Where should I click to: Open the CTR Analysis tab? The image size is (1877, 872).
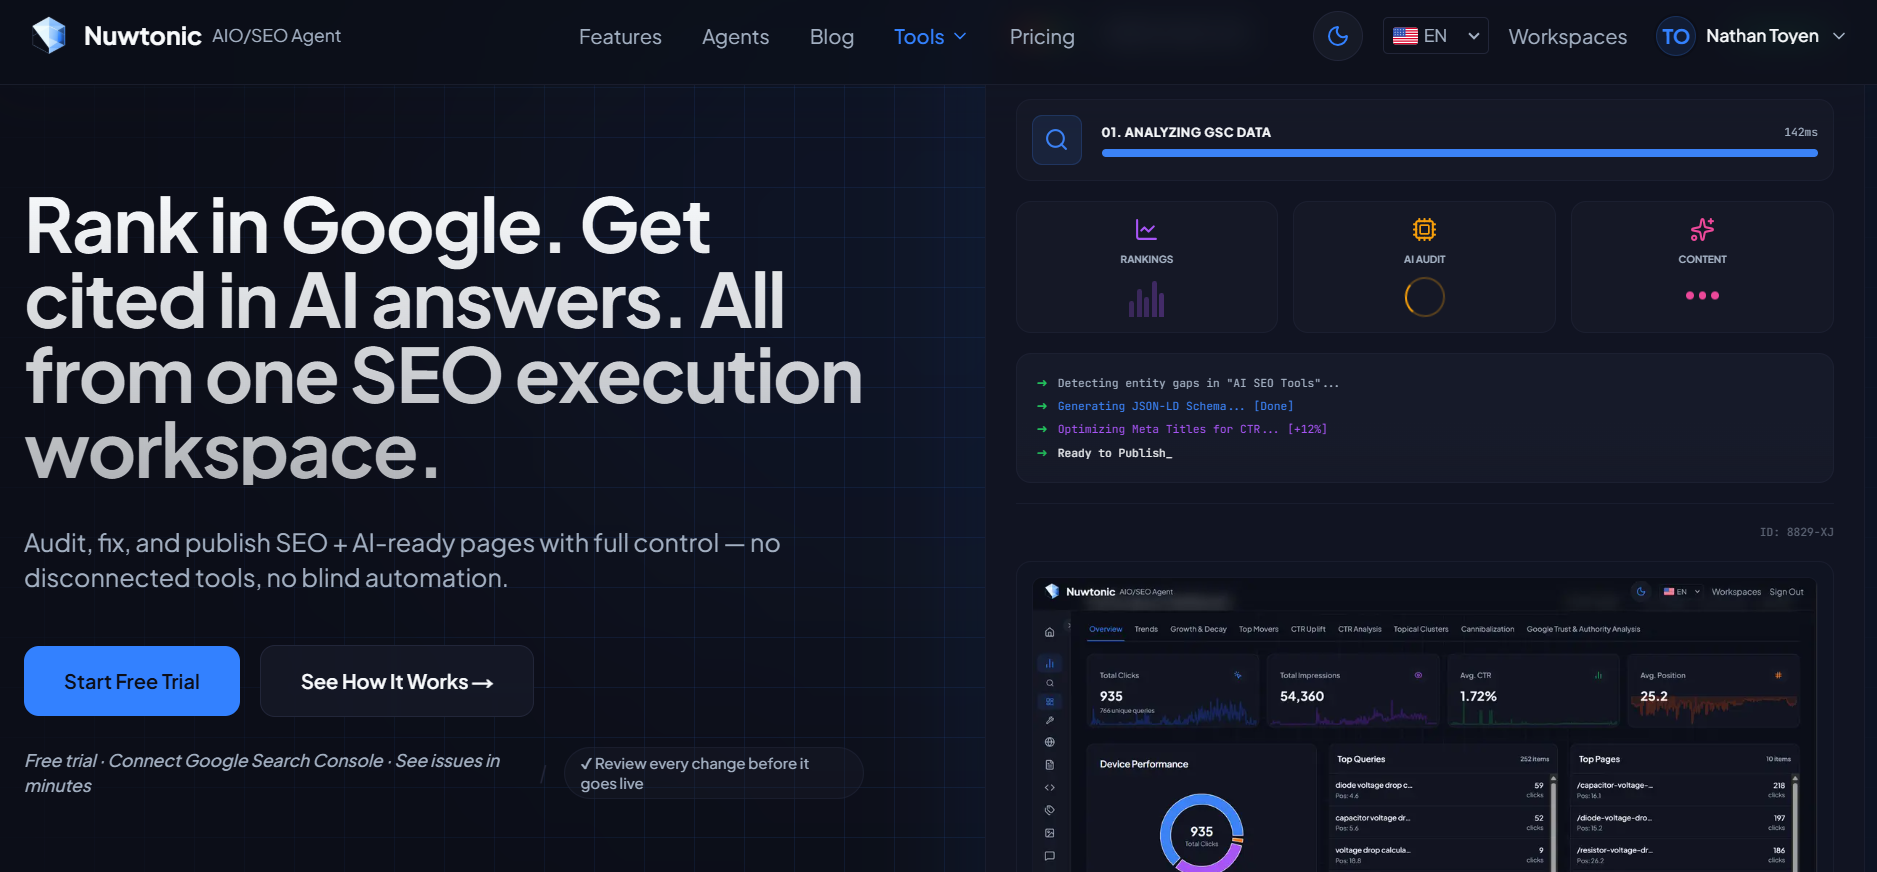point(1360,629)
